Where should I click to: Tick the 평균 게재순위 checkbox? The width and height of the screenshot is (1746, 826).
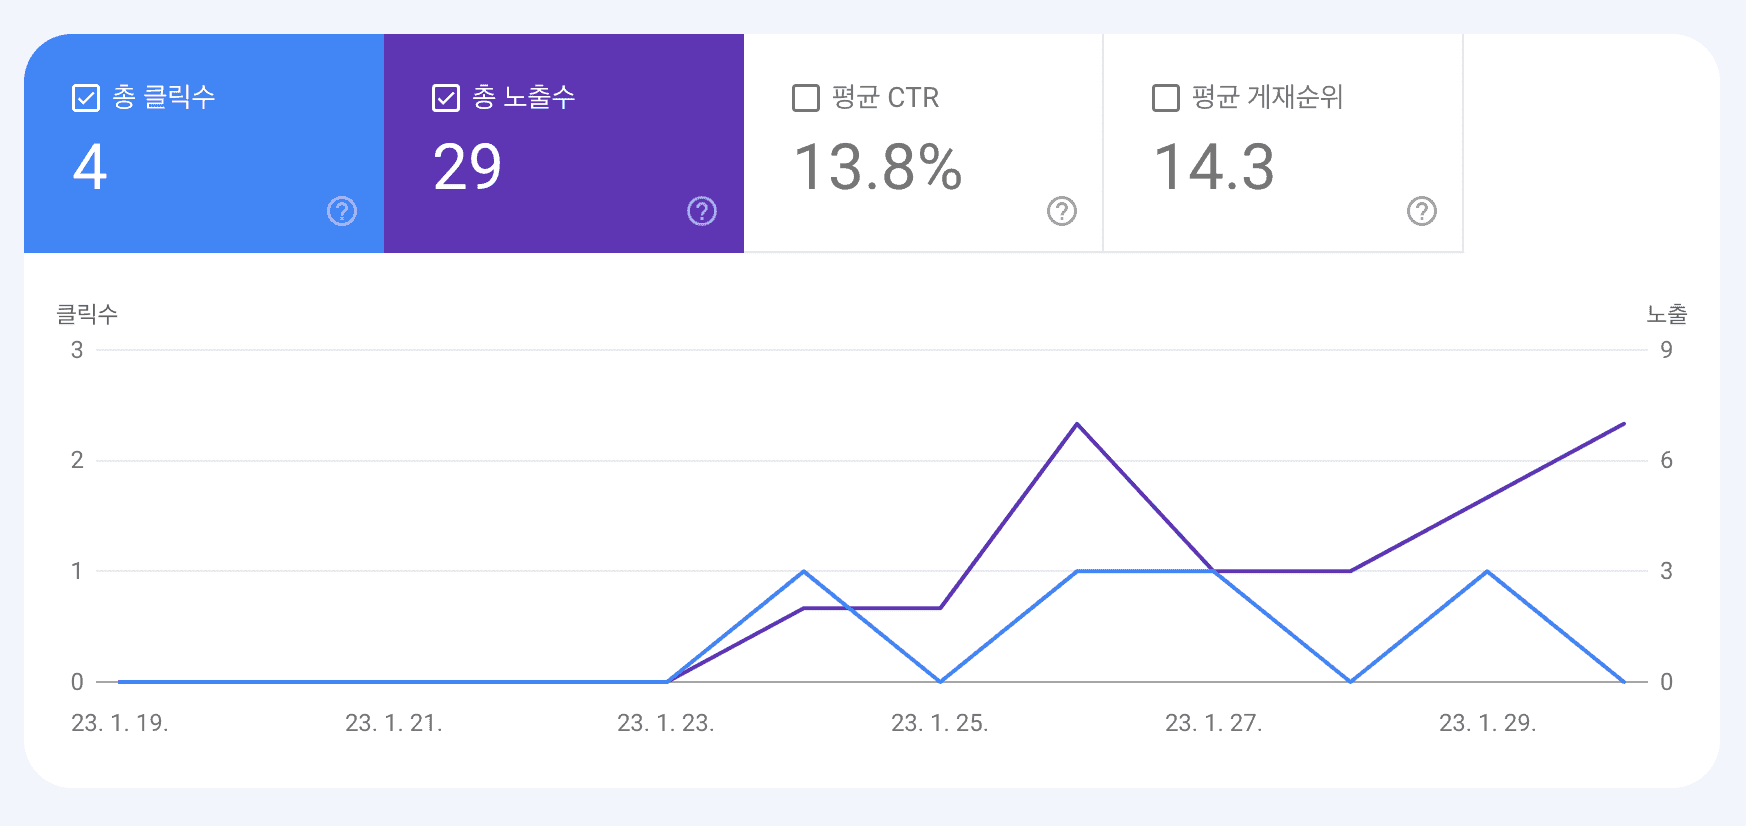1165,98
